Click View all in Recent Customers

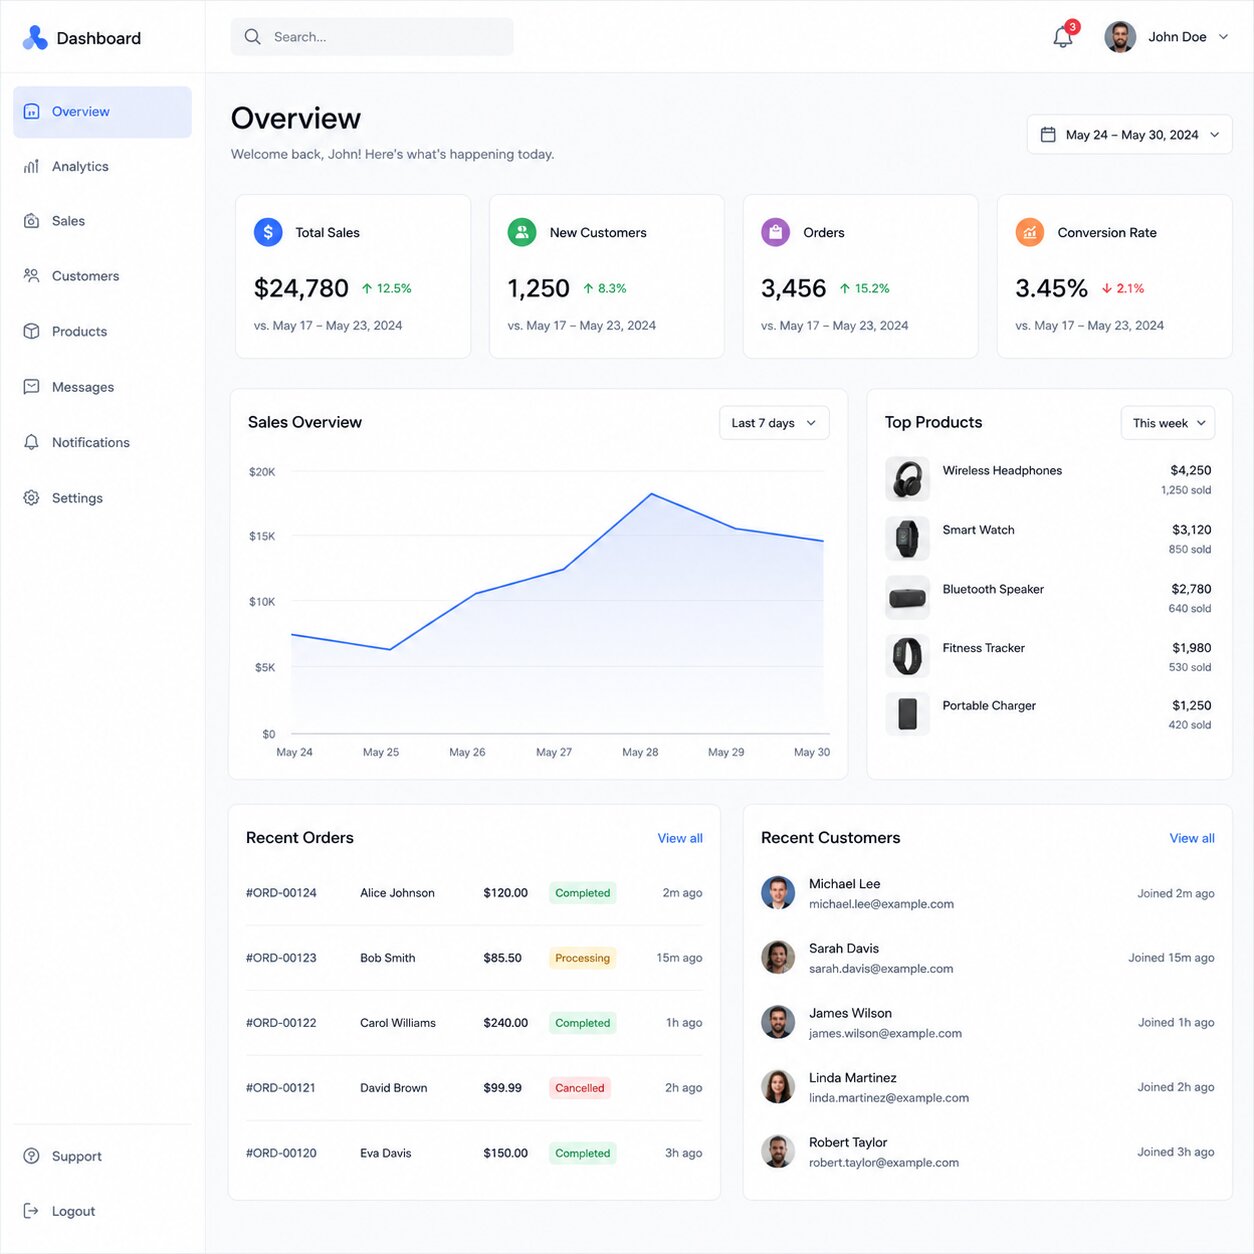click(x=1192, y=838)
